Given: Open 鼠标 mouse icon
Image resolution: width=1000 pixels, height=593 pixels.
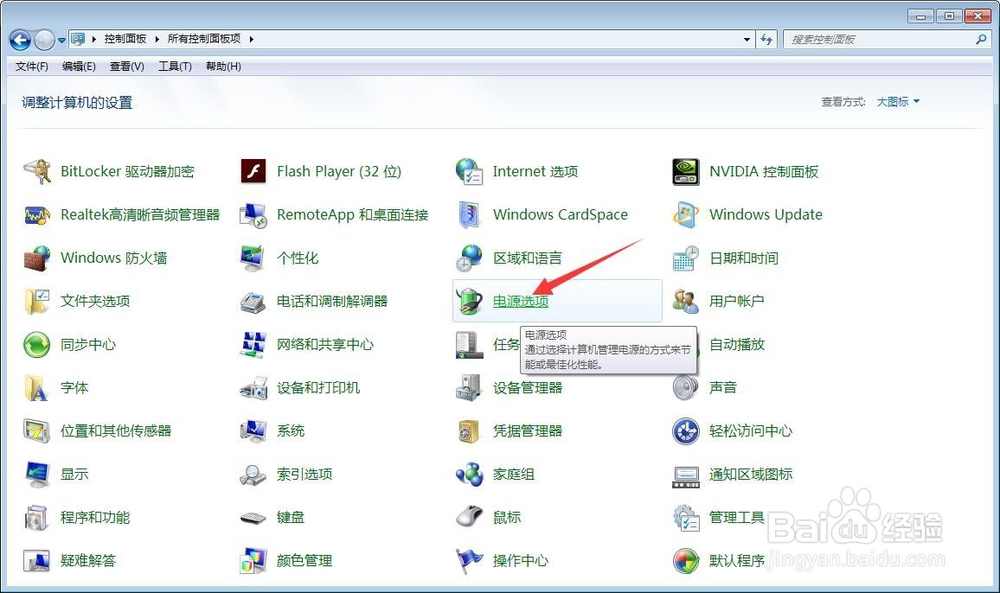Looking at the screenshot, I should coord(469,517).
